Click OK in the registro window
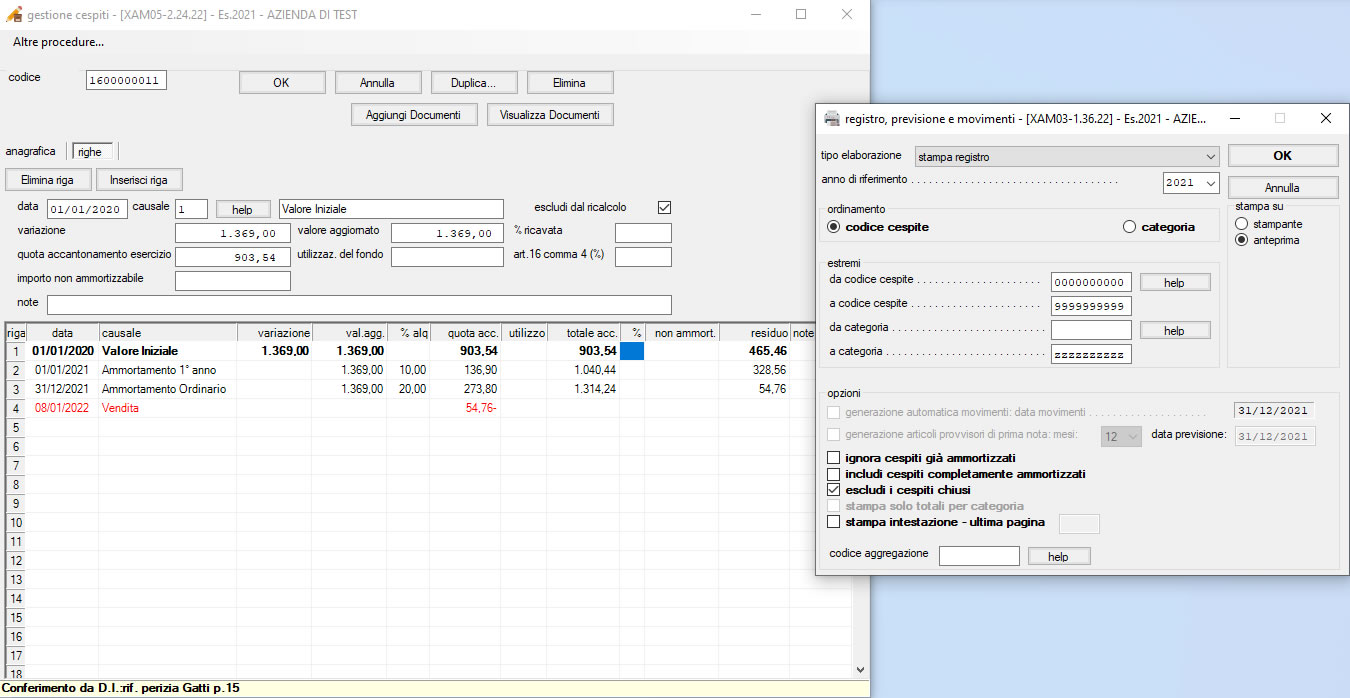This screenshot has height=698, width=1350. (1283, 156)
